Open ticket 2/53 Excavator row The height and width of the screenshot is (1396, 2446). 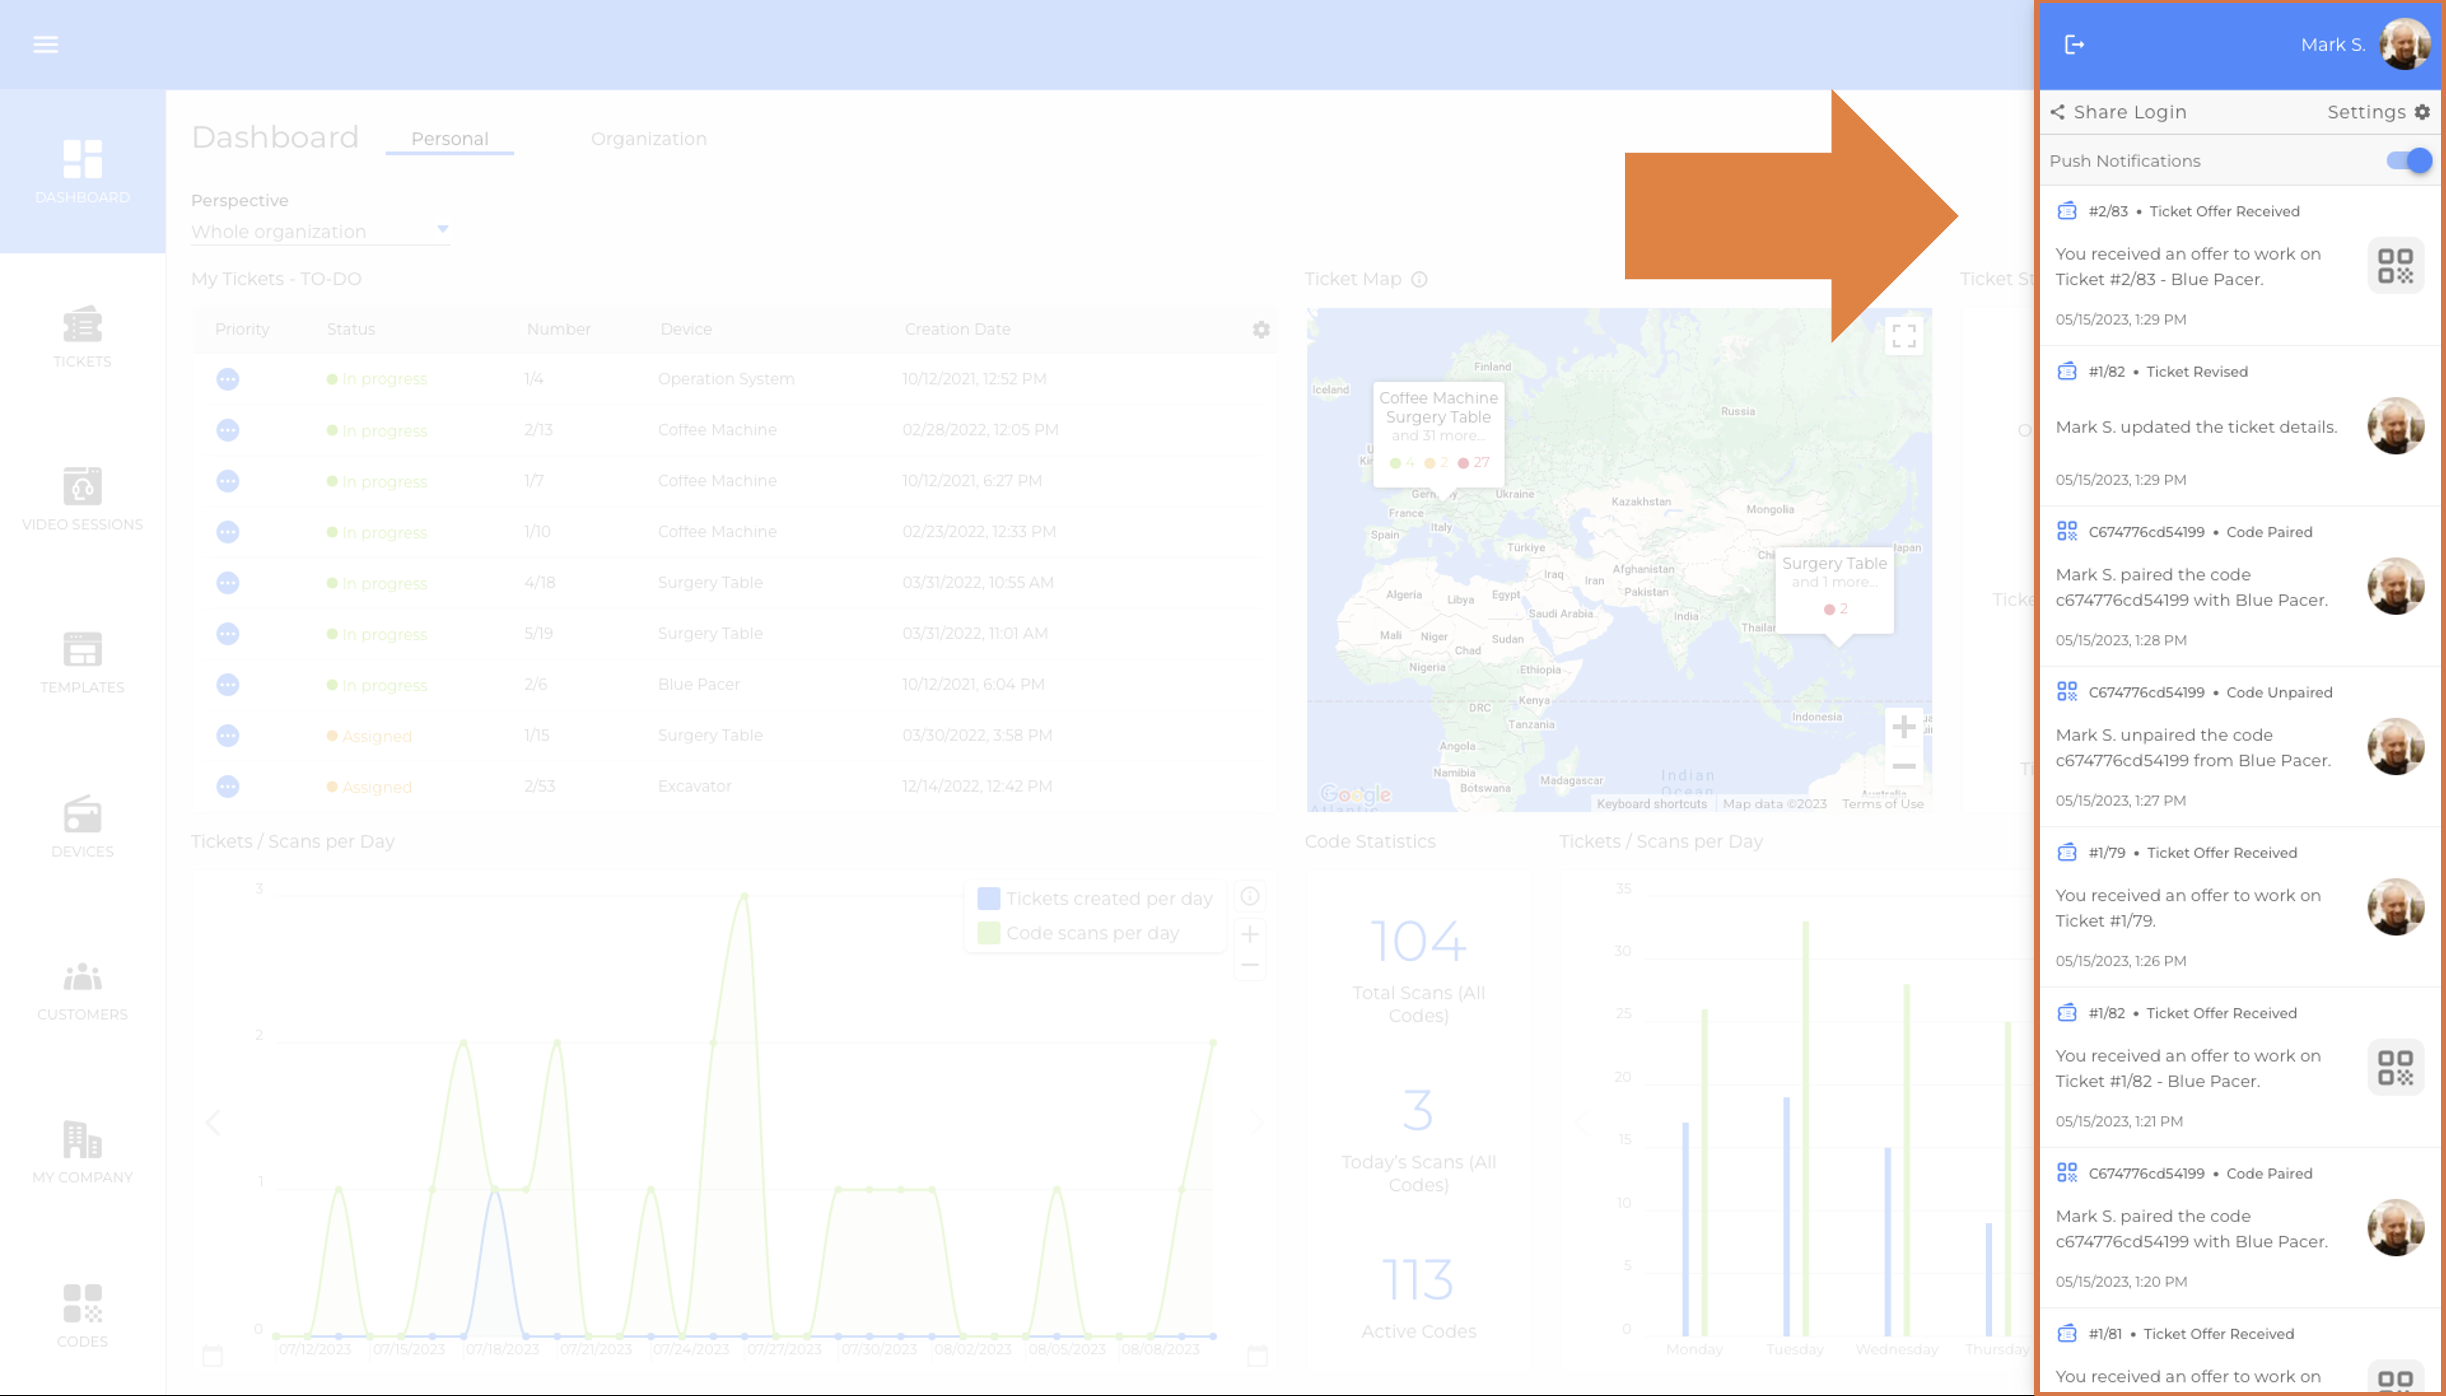[735, 787]
